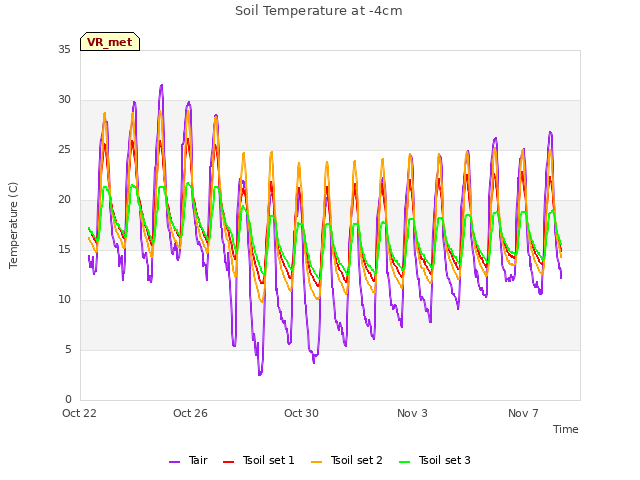
Task: Click the orange Tsoil set 2 swatch
Action: (316, 462)
